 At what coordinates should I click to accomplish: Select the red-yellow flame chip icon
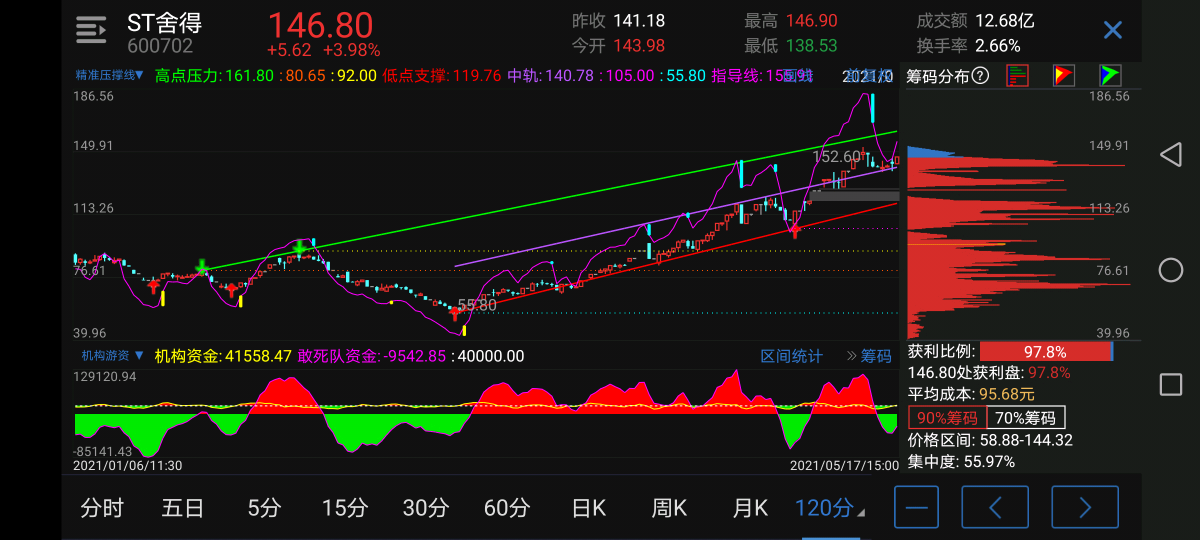[1063, 75]
